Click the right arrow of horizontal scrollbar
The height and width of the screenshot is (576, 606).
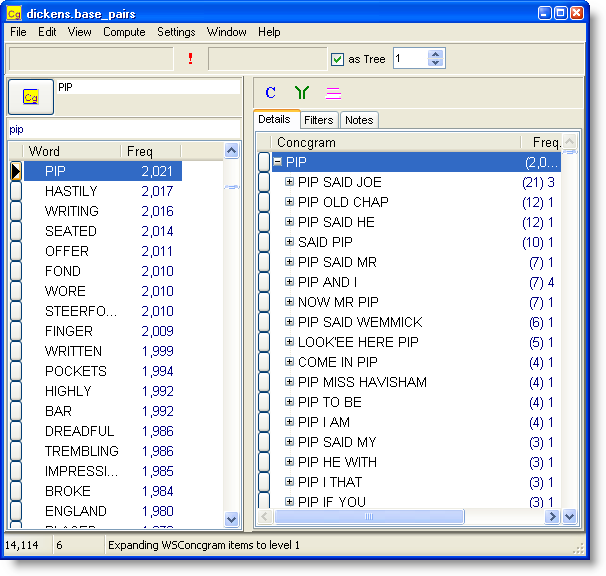(x=552, y=516)
